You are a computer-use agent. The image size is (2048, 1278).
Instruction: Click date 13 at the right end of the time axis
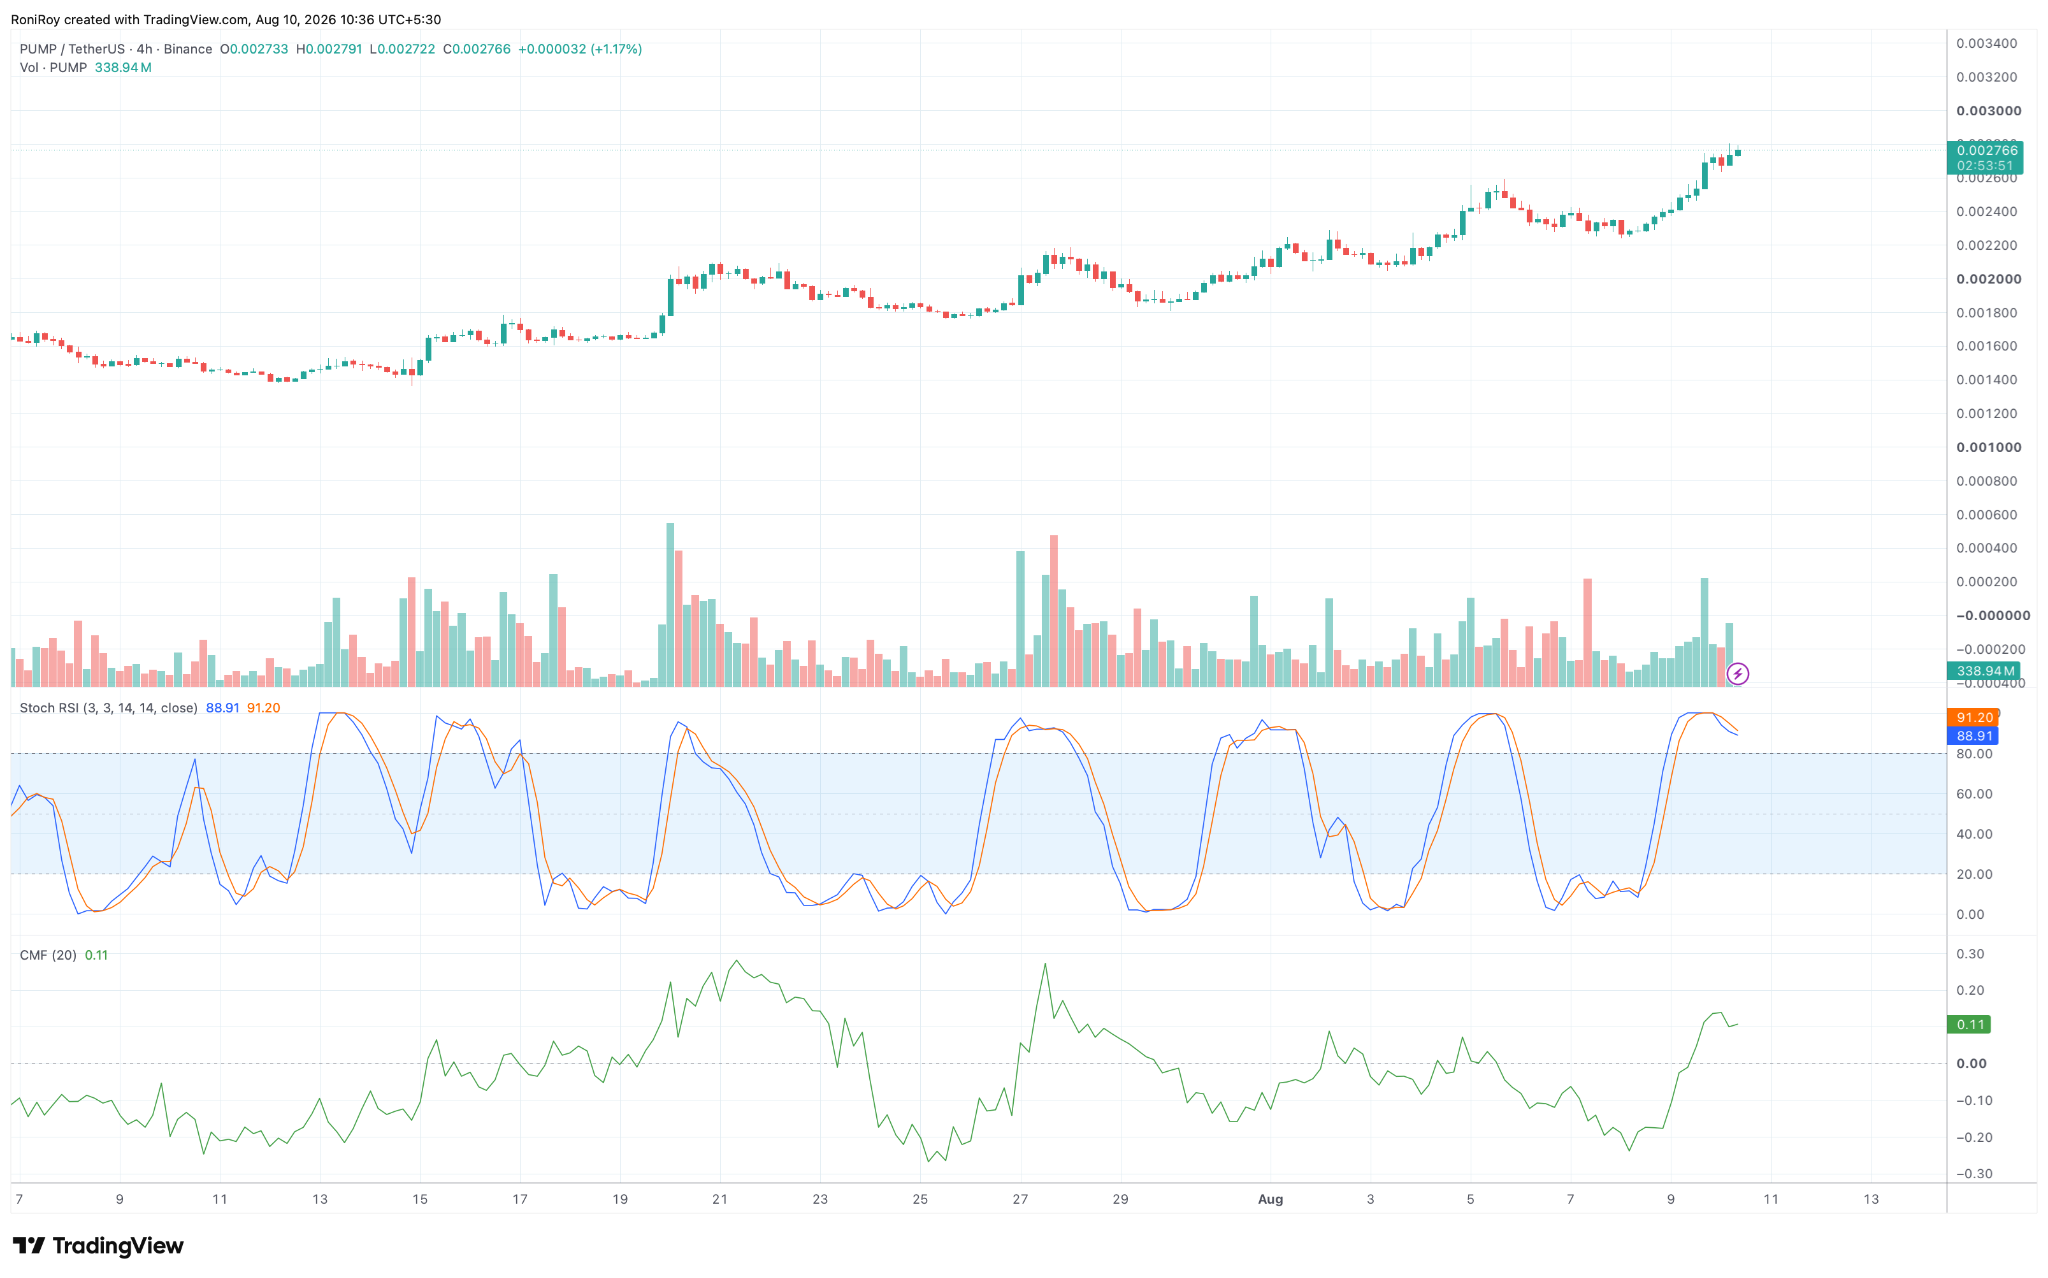pyautogui.click(x=1871, y=1199)
